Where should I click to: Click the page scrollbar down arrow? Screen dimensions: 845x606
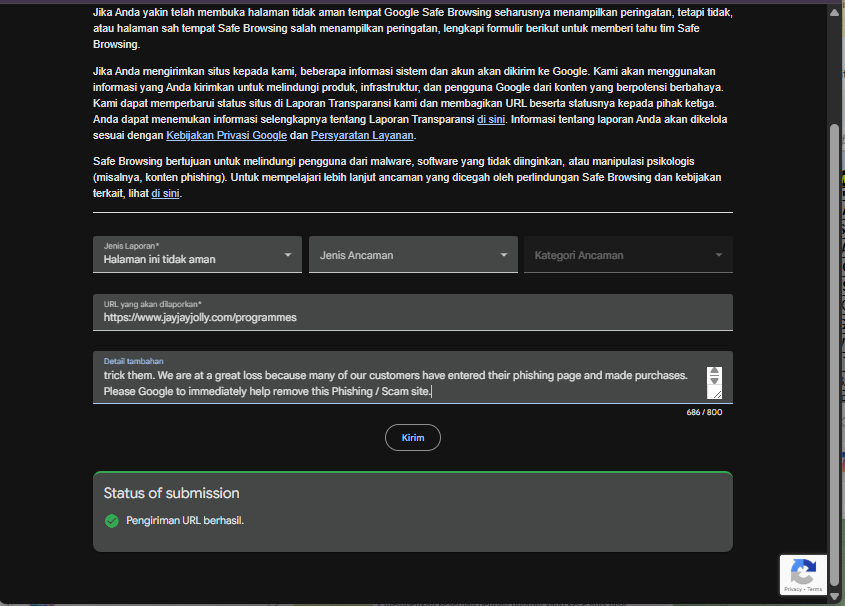(x=834, y=596)
